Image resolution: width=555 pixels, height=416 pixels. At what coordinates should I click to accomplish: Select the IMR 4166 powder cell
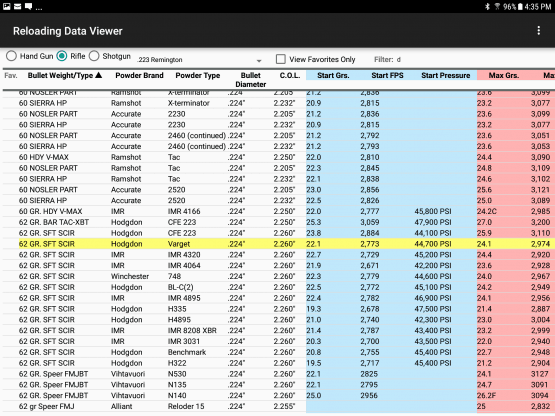point(184,211)
